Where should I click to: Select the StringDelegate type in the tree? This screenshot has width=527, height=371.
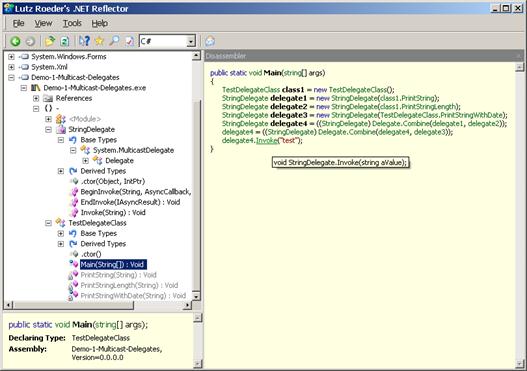pyautogui.click(x=91, y=129)
